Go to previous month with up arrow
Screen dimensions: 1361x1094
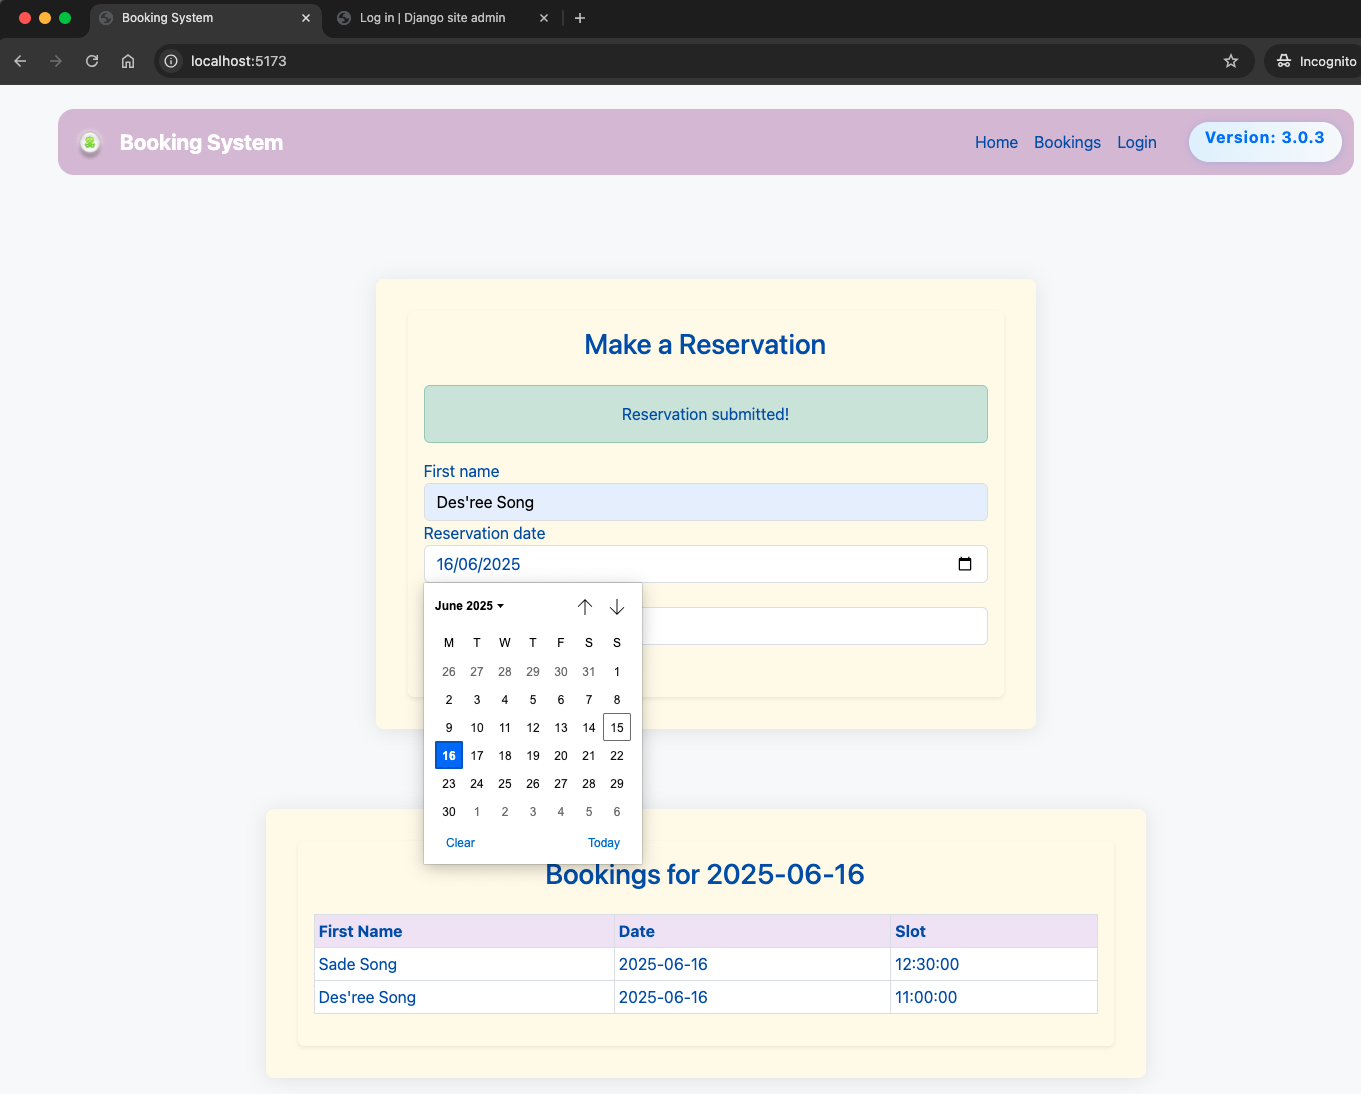click(585, 607)
